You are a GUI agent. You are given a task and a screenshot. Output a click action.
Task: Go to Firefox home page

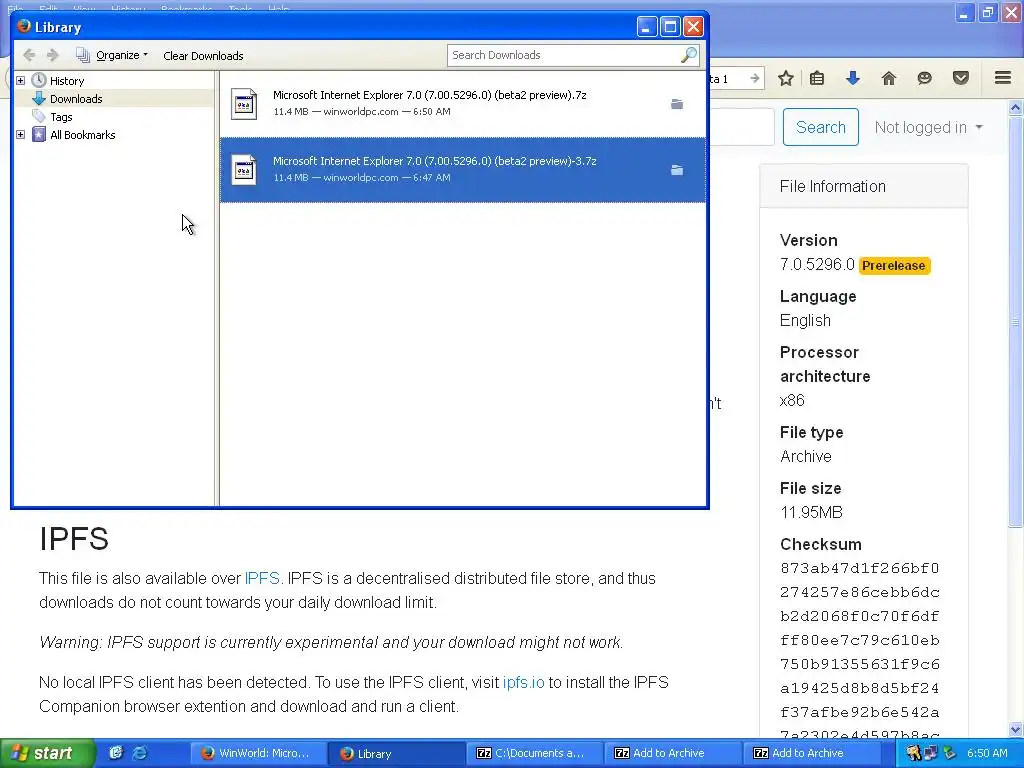[889, 78]
